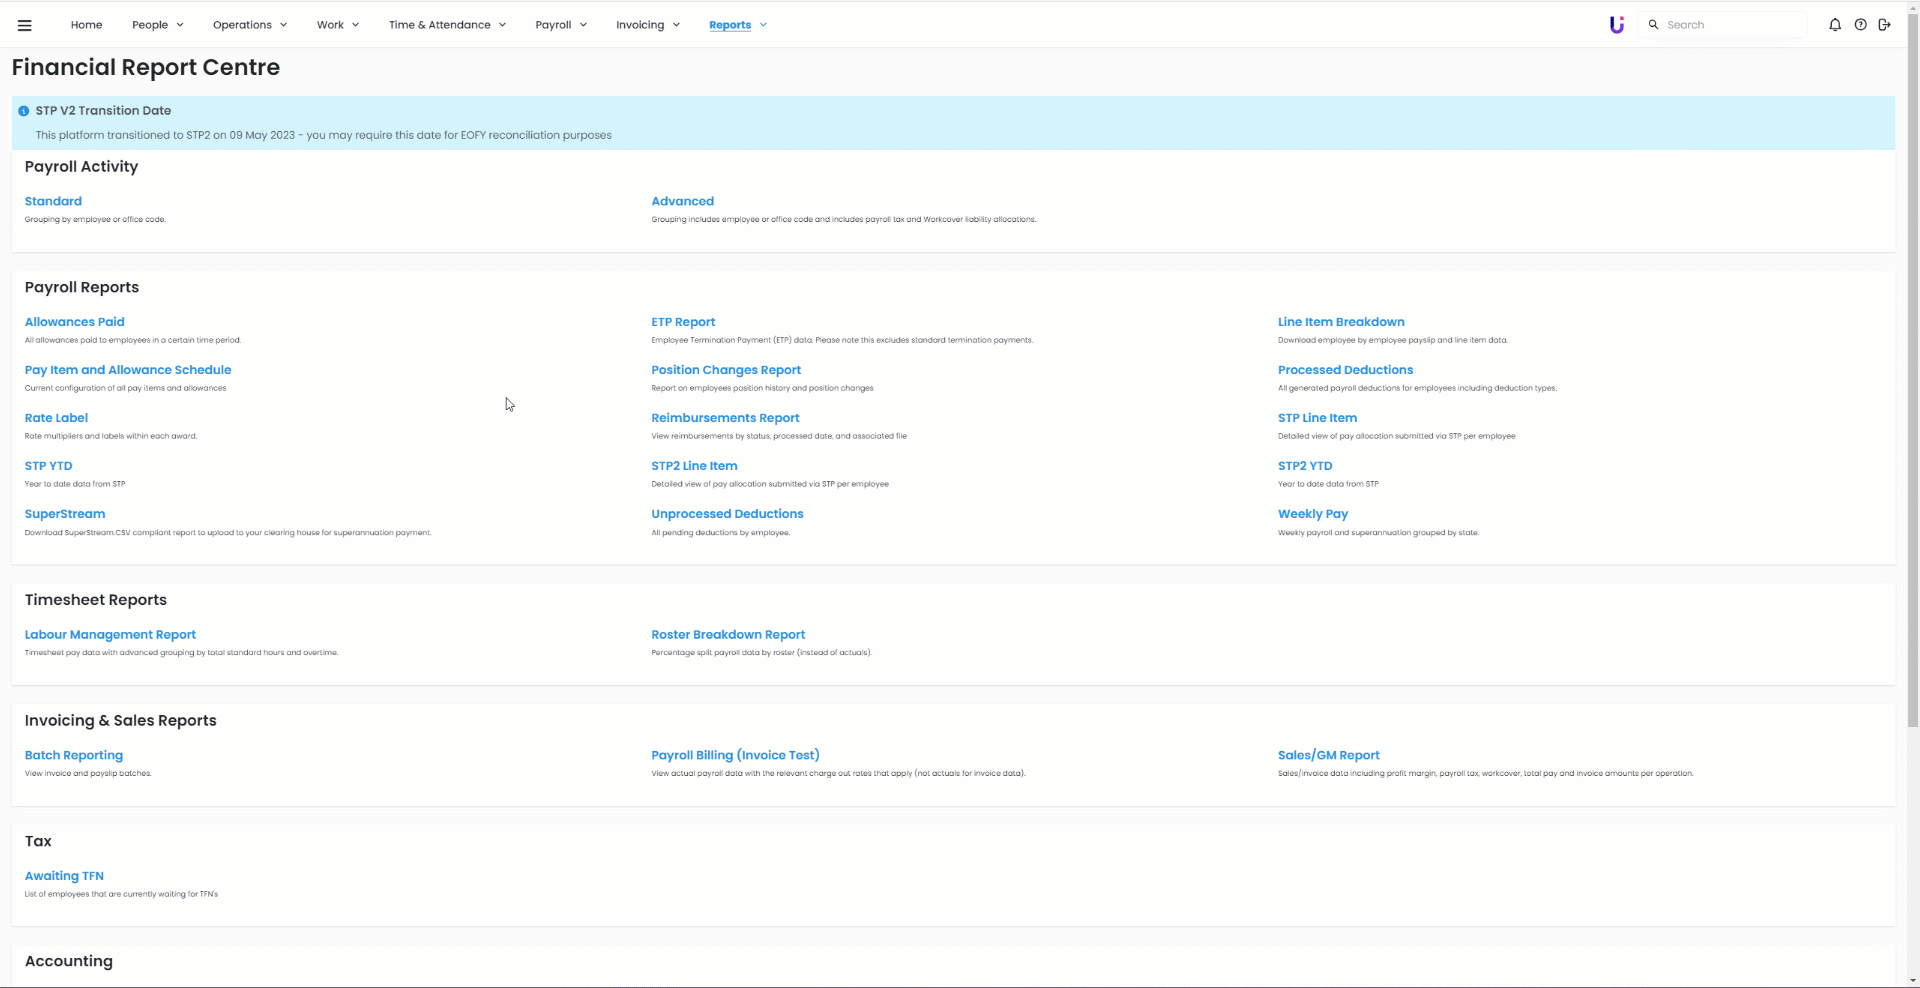This screenshot has height=988, width=1920.
Task: Click the vertical page scrollbar
Action: (1912, 400)
